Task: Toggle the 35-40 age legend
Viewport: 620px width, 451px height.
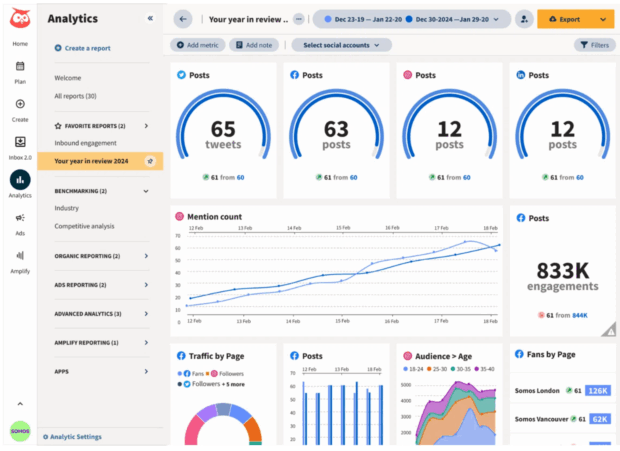Action: click(x=484, y=369)
